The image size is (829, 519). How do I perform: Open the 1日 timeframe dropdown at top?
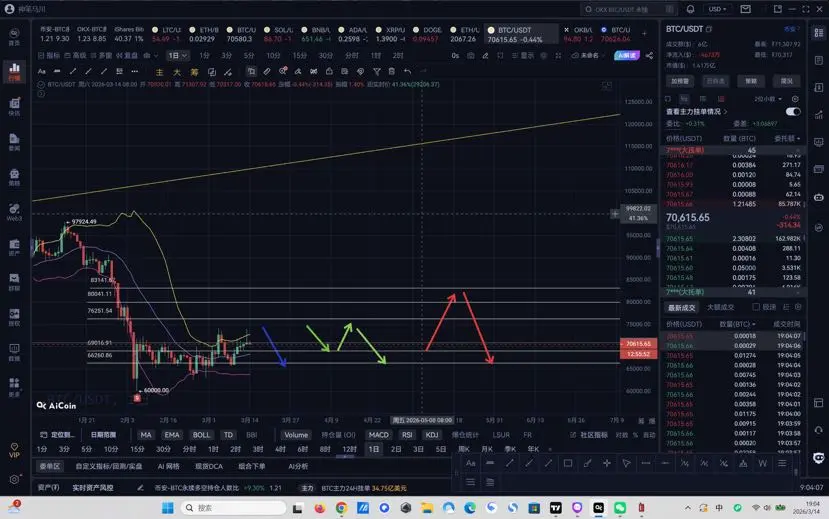(x=177, y=55)
